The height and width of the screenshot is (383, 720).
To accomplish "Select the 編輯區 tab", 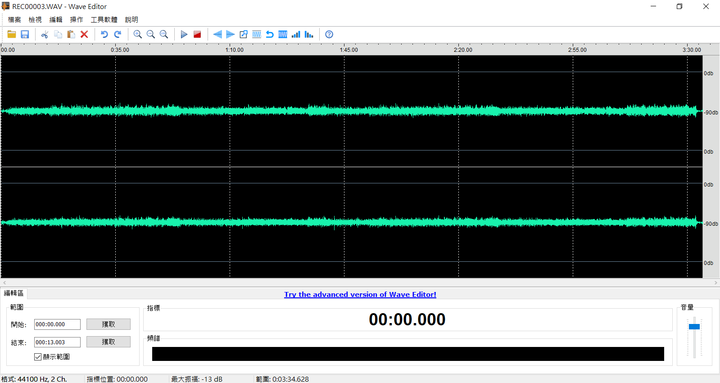I will pos(14,293).
